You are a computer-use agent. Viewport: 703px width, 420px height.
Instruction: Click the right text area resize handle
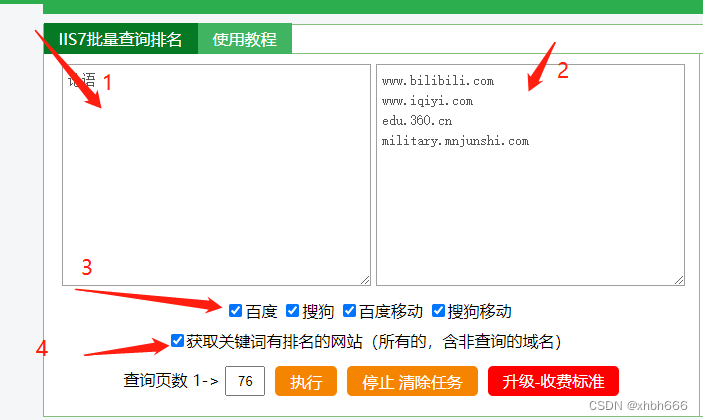[679, 280]
